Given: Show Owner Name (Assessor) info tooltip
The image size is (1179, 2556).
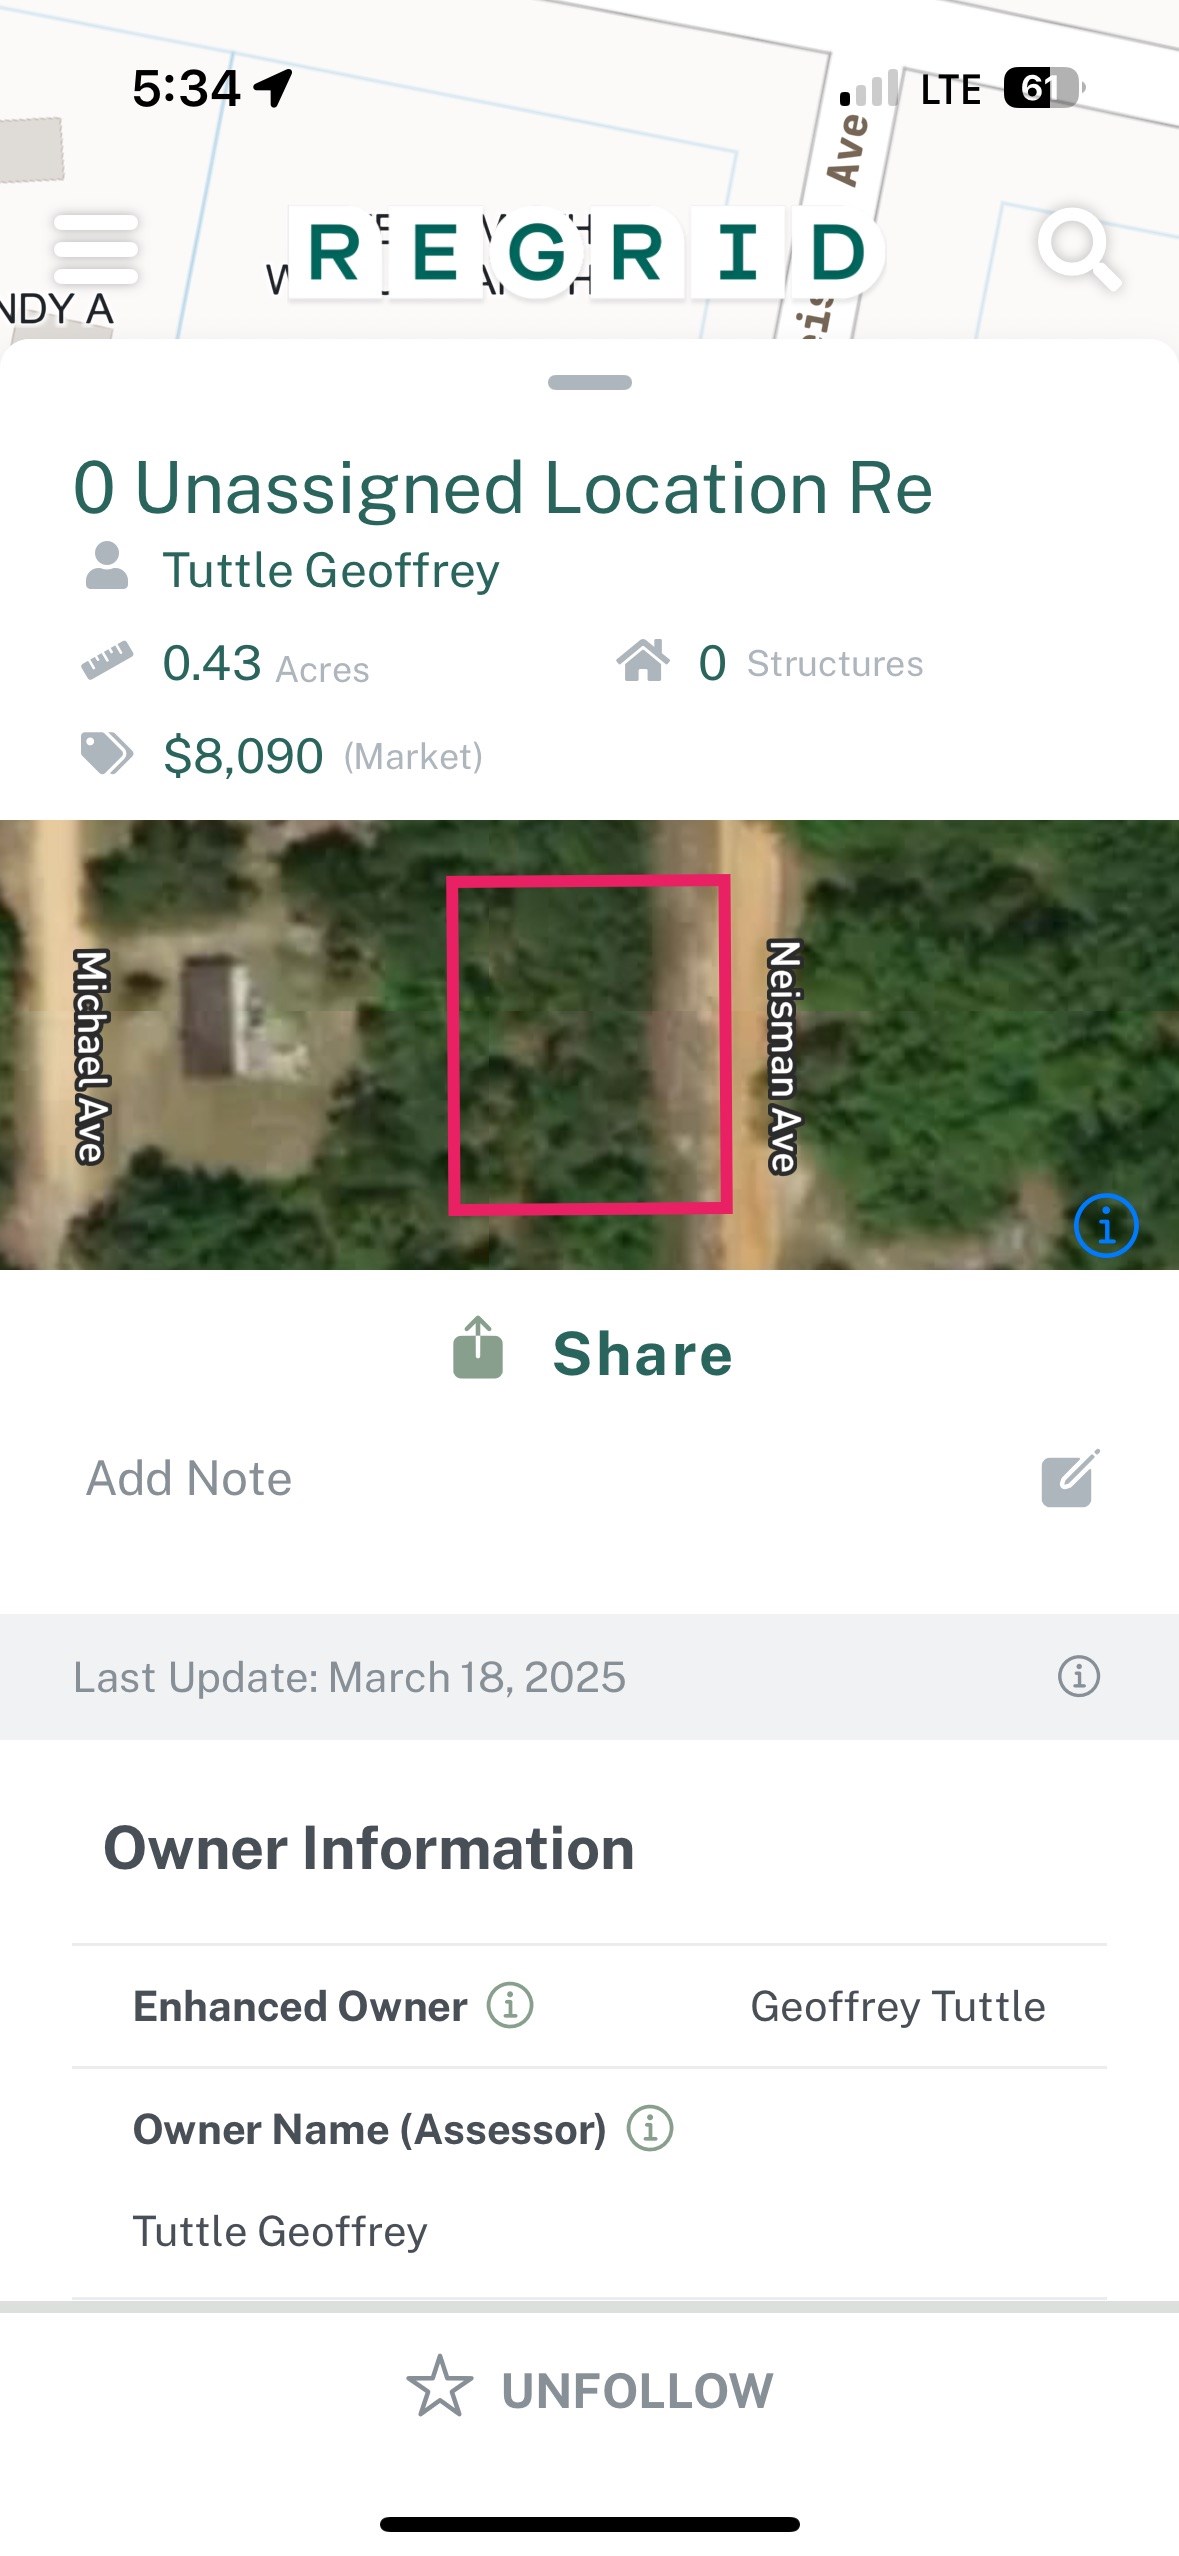Looking at the screenshot, I should point(650,2128).
